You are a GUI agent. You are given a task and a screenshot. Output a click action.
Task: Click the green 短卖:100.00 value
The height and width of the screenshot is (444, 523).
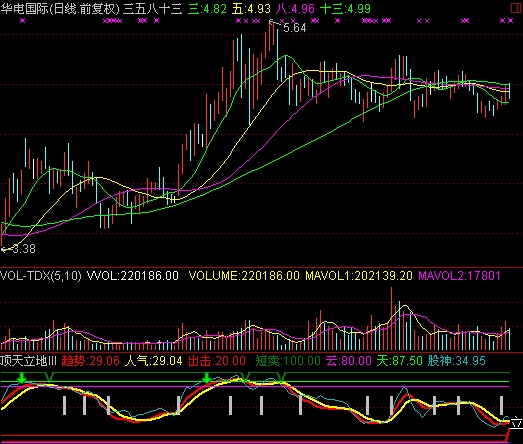click(x=288, y=361)
